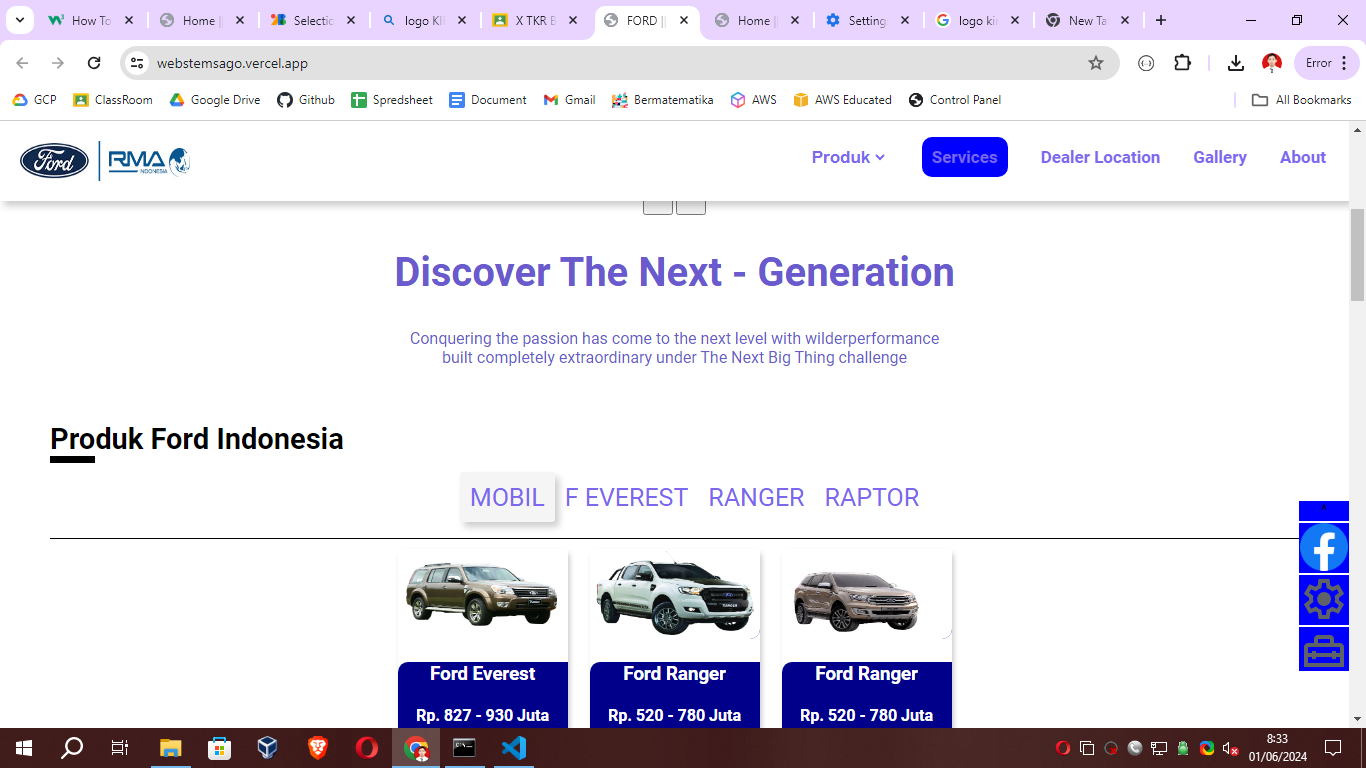Open the GCP bookmark
The height and width of the screenshot is (768, 1366).
click(x=34, y=100)
